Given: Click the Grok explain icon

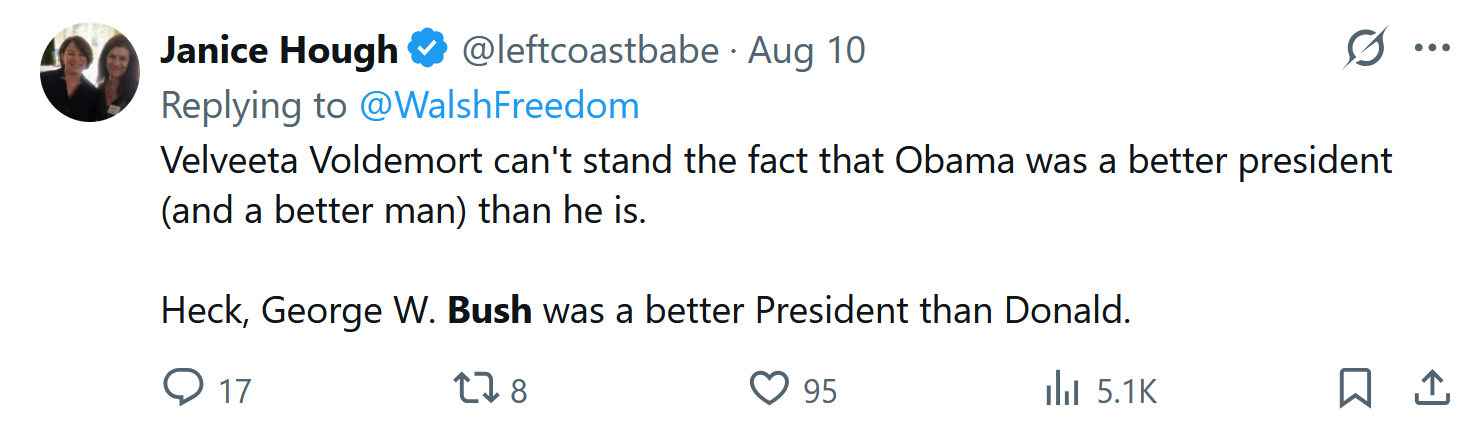Looking at the screenshot, I should (1365, 48).
